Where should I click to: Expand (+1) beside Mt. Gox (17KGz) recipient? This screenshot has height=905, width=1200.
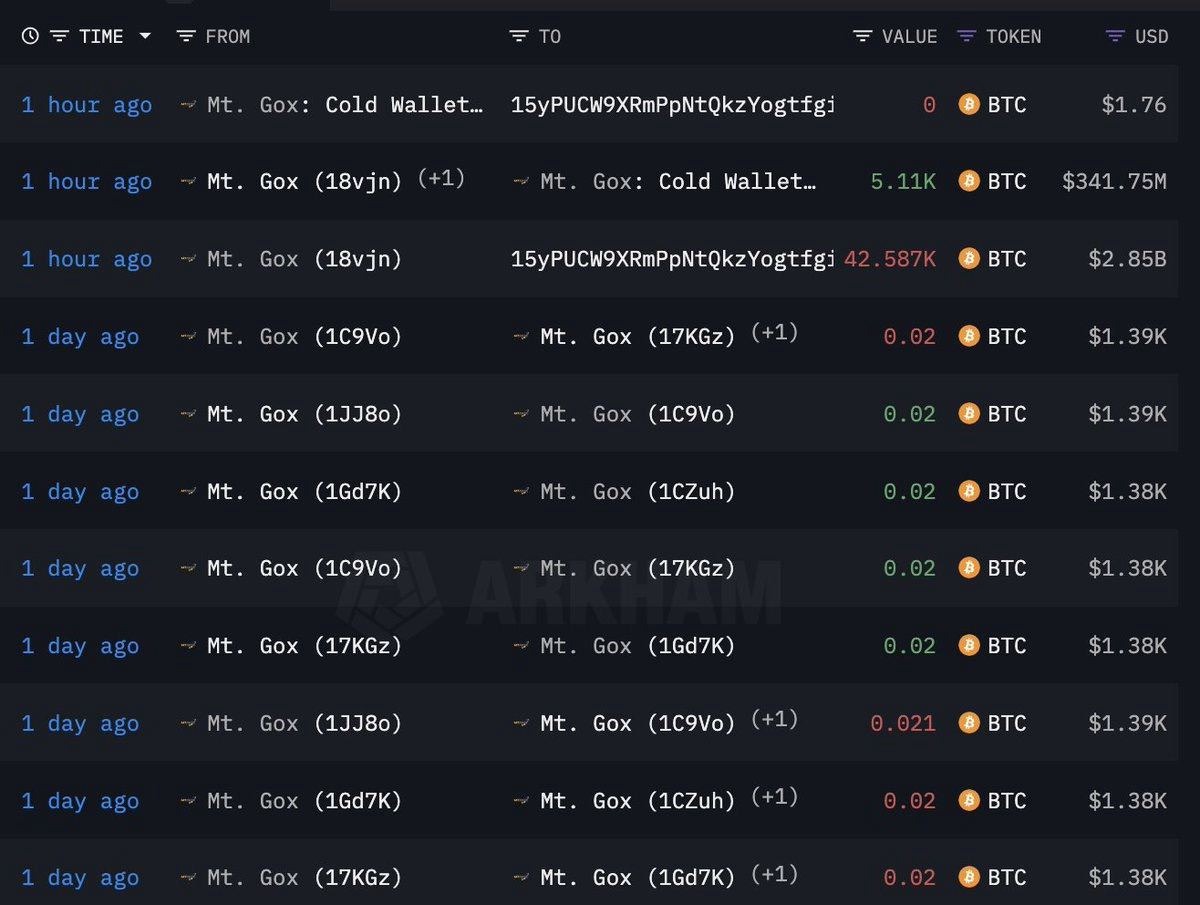tap(774, 333)
